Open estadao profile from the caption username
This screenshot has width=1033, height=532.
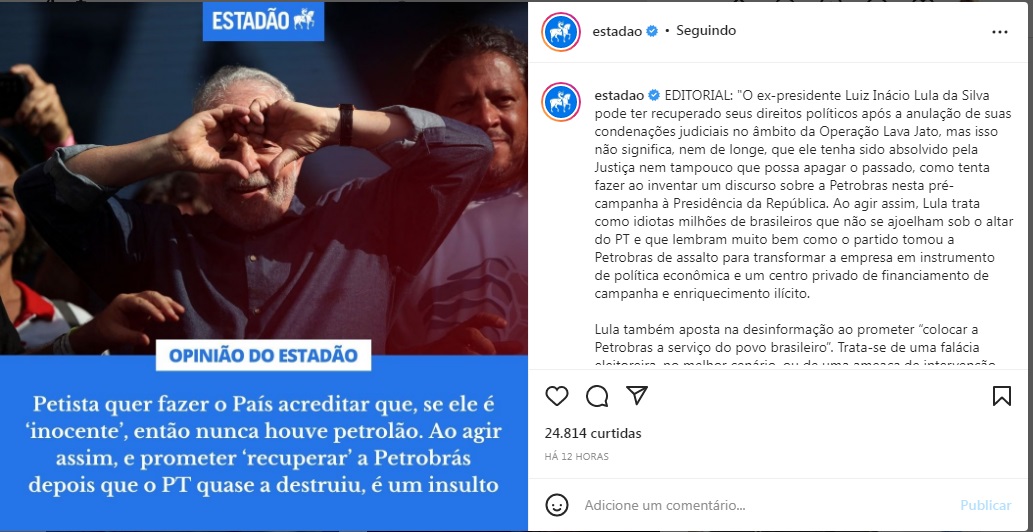coord(619,95)
